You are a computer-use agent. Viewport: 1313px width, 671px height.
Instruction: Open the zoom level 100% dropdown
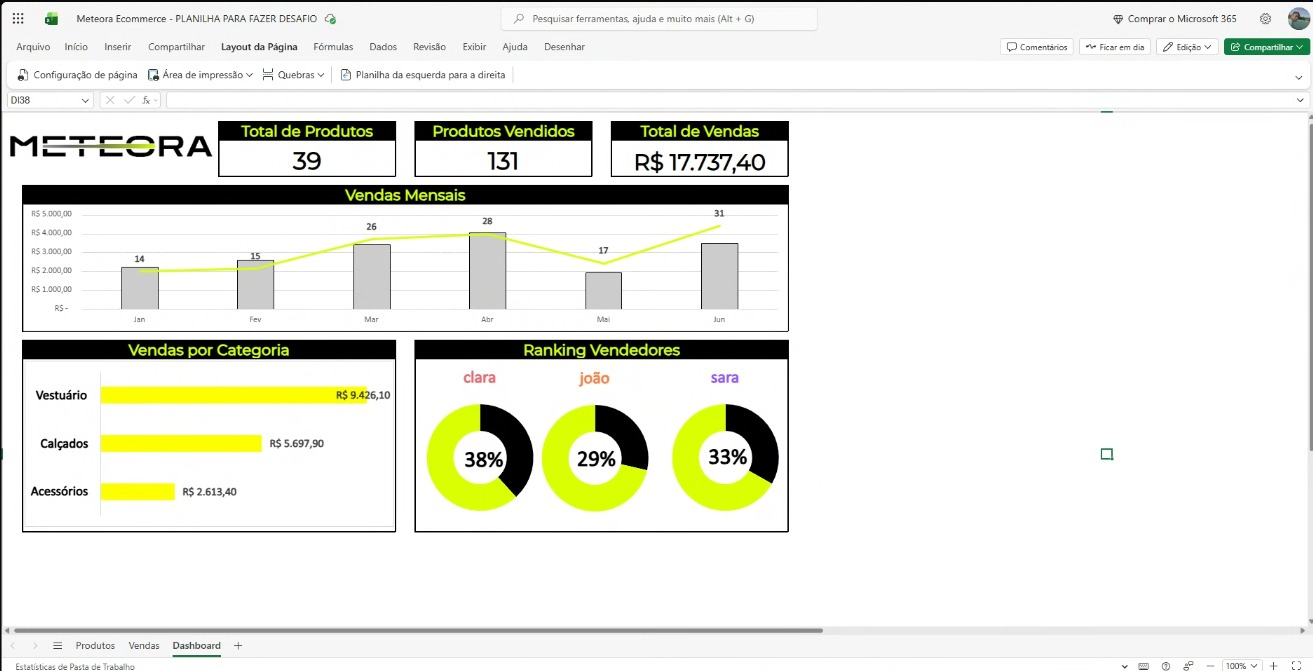pyautogui.click(x=1241, y=665)
